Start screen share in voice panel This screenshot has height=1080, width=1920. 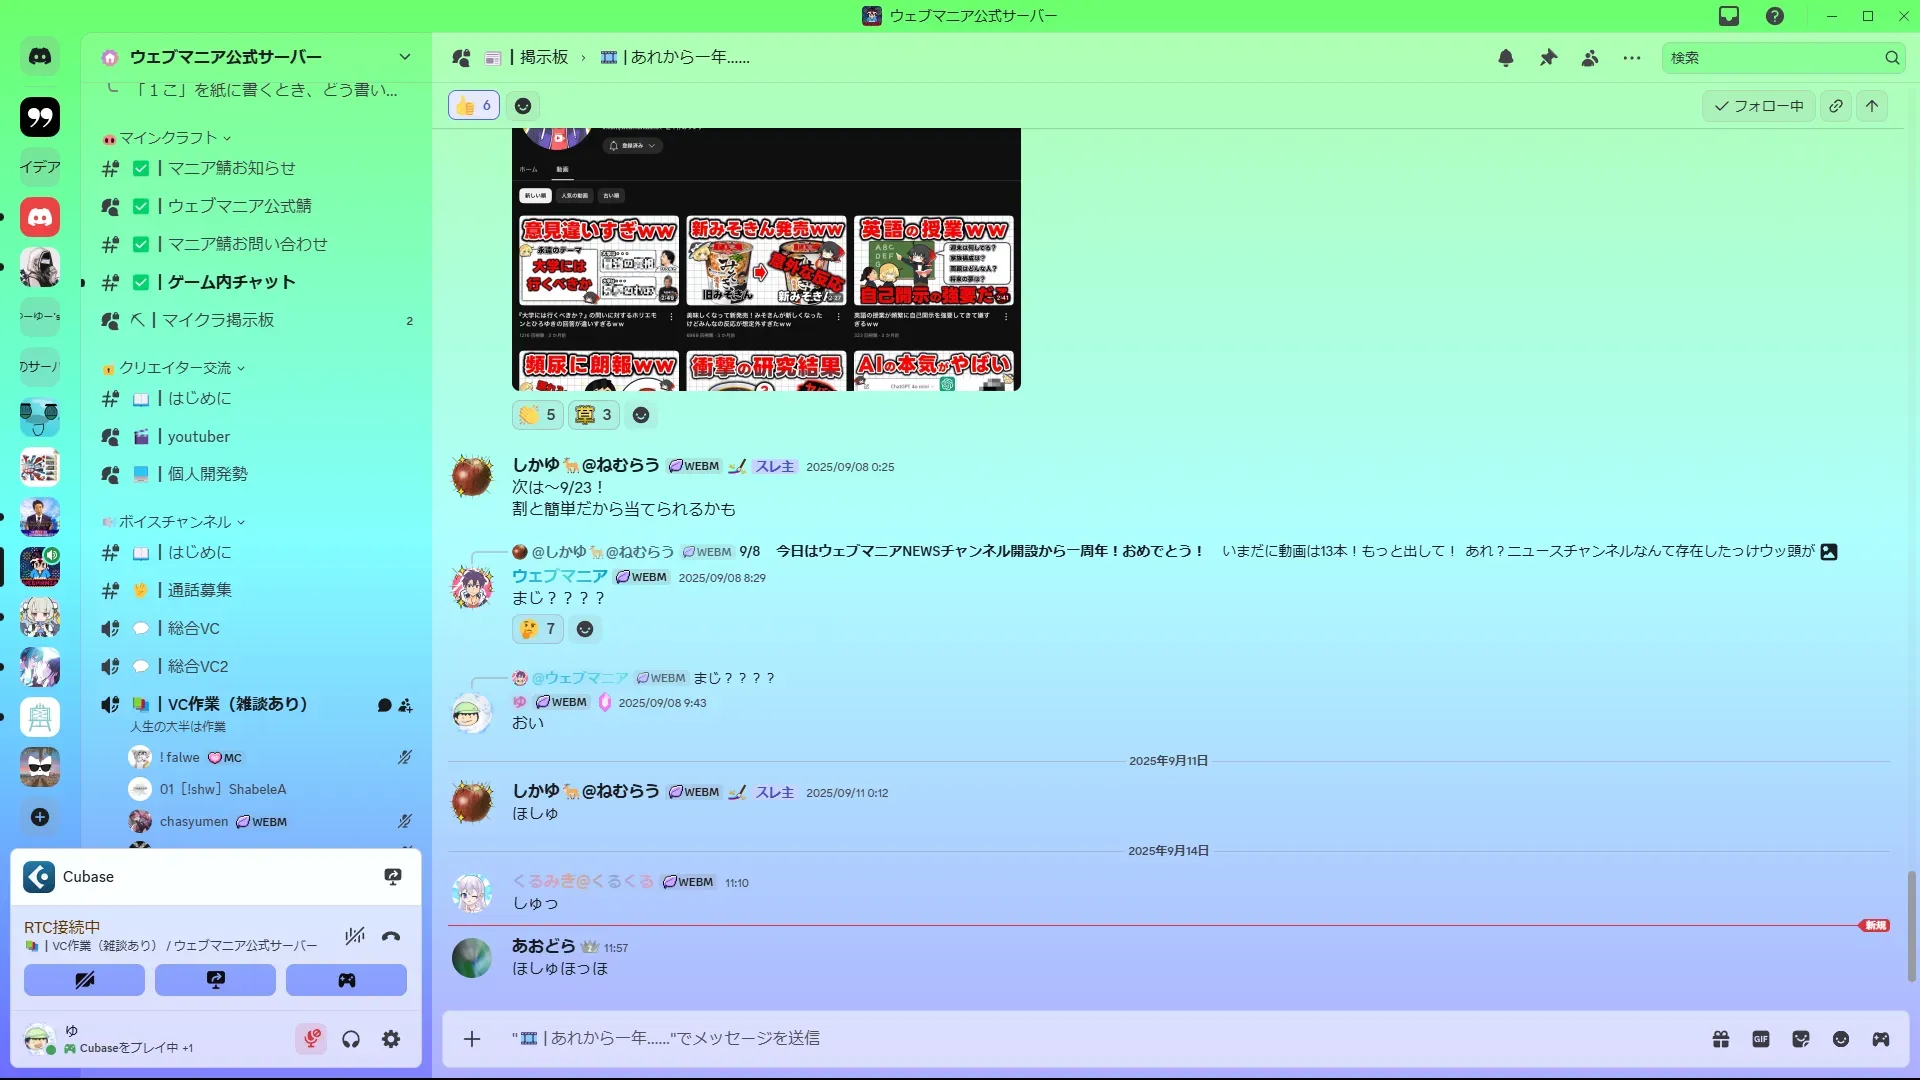tap(215, 980)
